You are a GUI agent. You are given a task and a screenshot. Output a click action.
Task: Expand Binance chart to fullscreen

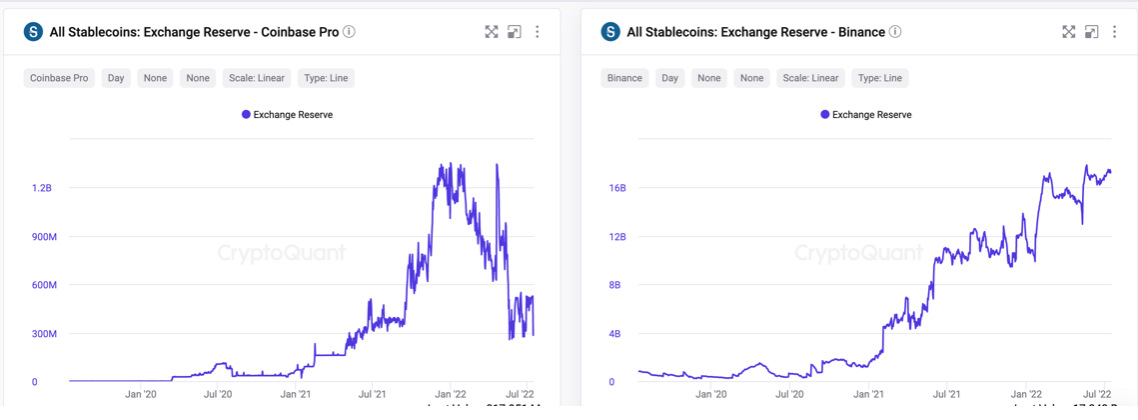(1068, 31)
